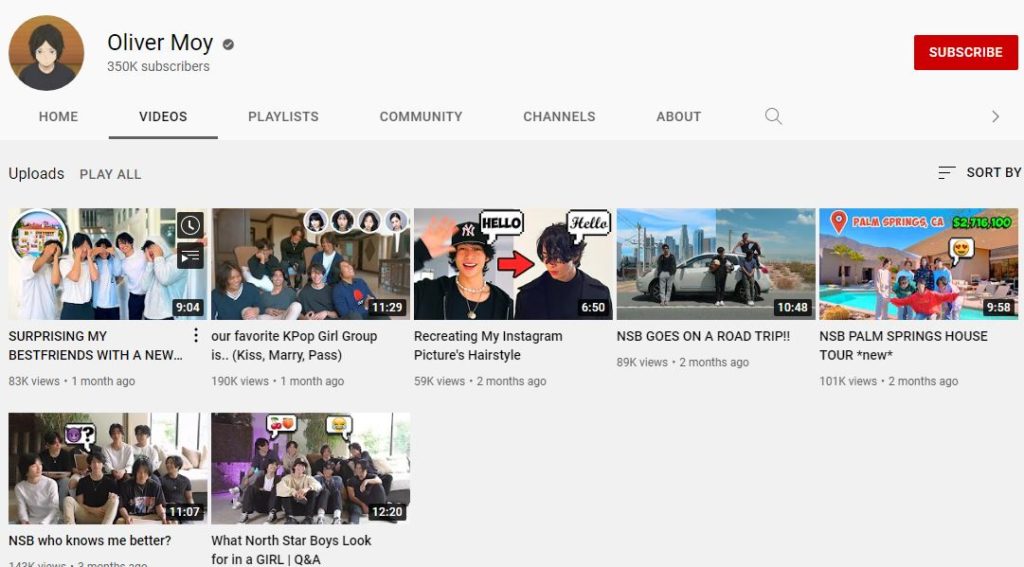The image size is (1024, 567).
Task: Click the 12:20 duration badge
Action: click(x=387, y=512)
